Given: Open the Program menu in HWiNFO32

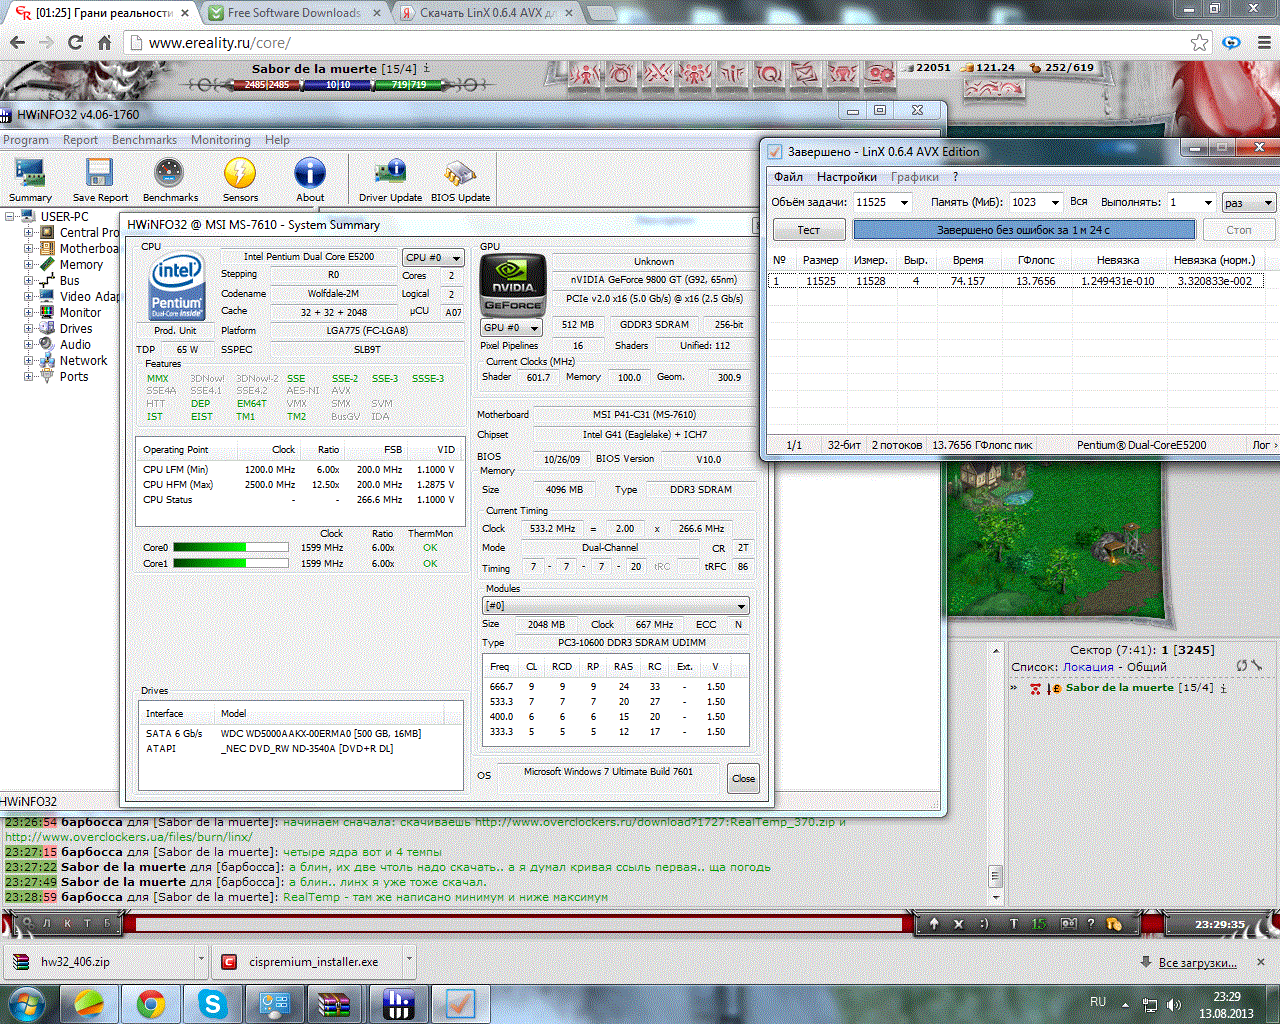Looking at the screenshot, I should (26, 140).
